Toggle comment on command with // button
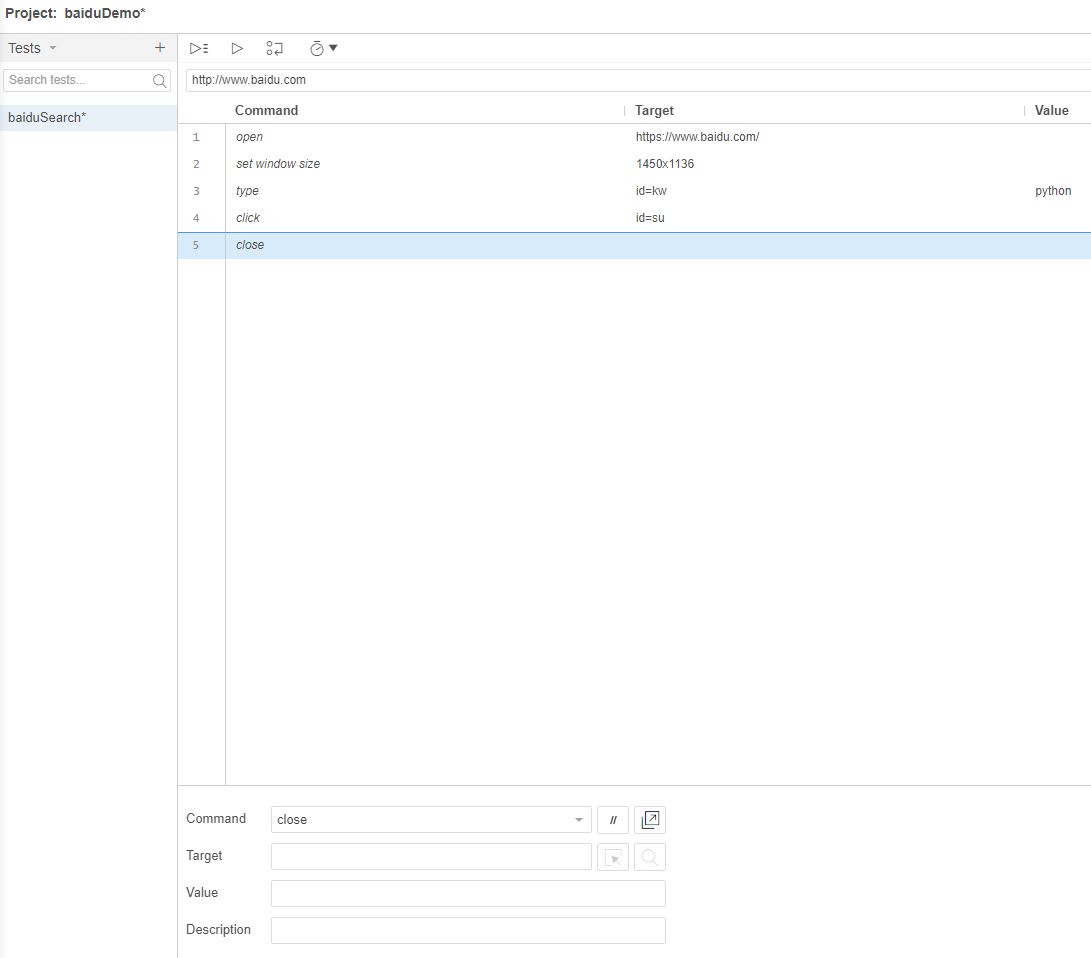 613,820
